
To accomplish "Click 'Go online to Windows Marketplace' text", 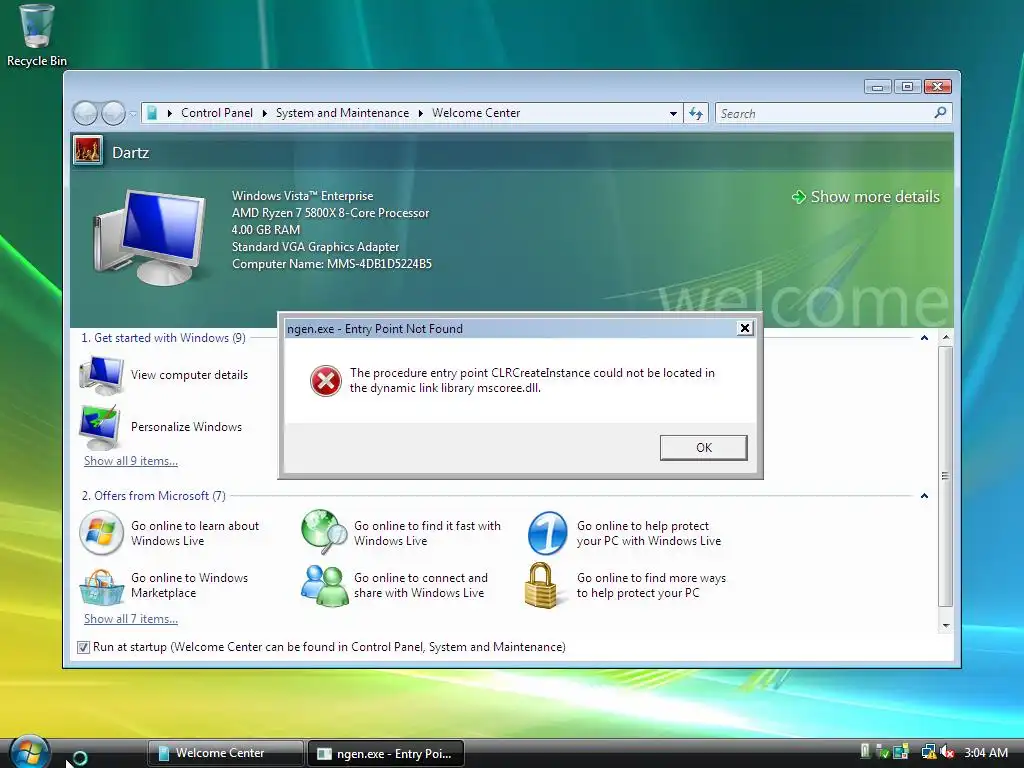I will 189,585.
